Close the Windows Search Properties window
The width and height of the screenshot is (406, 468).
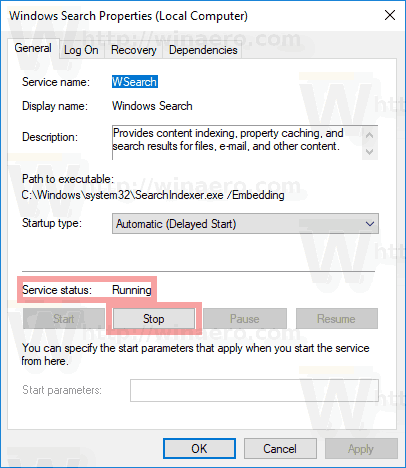[390, 15]
